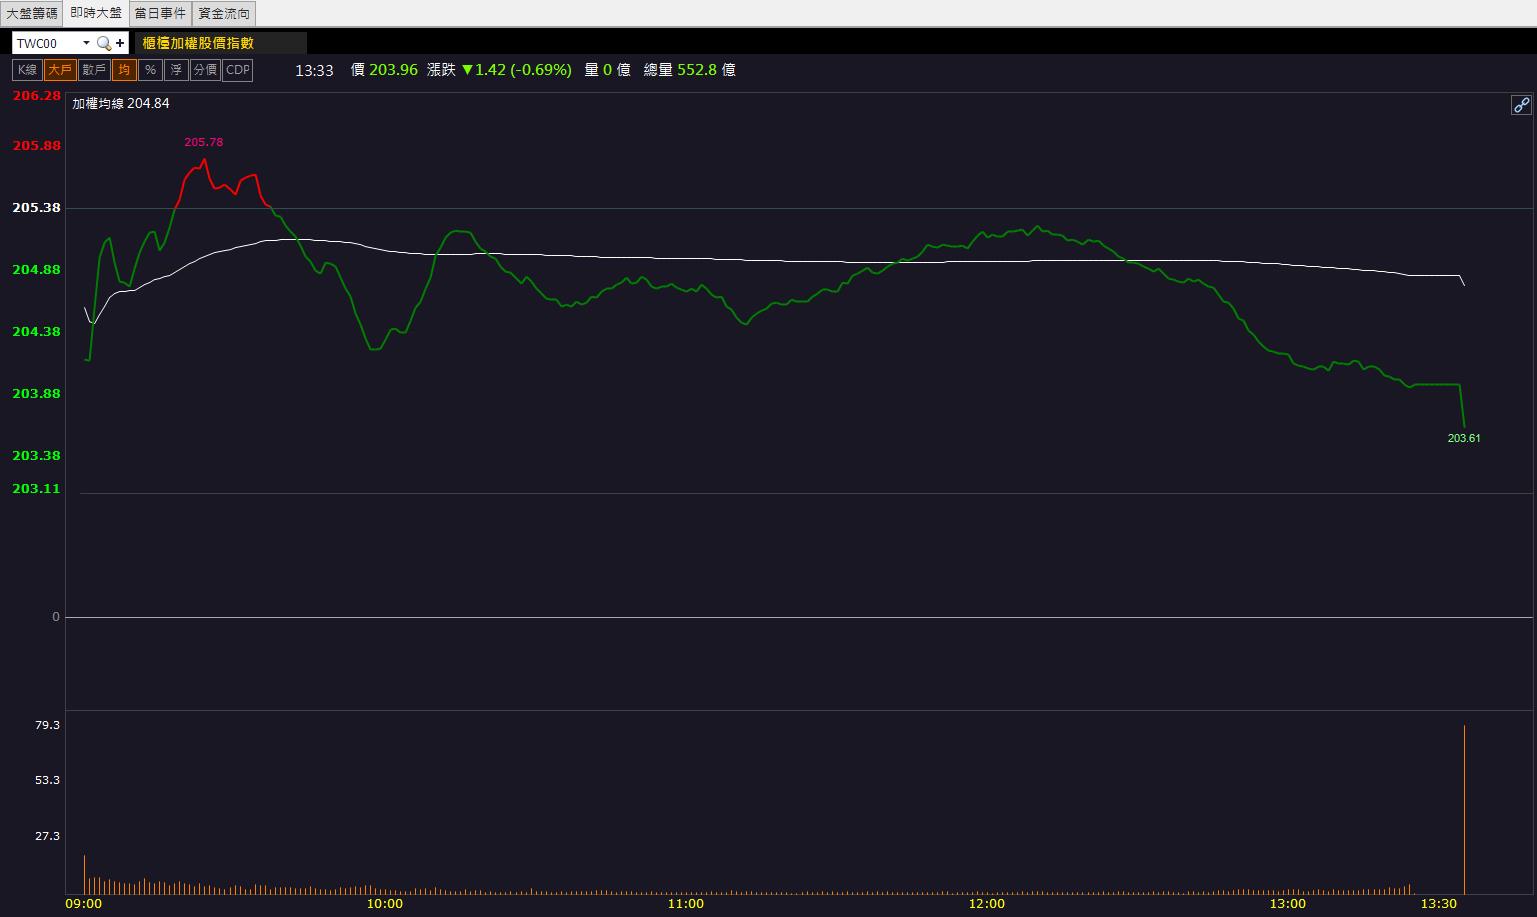Select the 資金流向 tab
The width and height of the screenshot is (1537, 917).
(224, 13)
